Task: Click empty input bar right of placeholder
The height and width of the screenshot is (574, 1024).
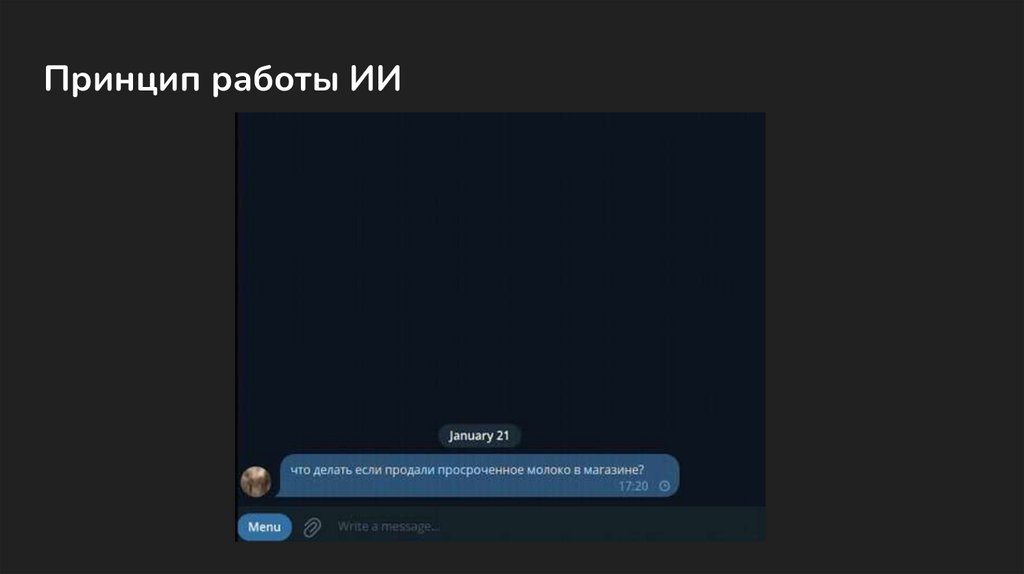Action: (x=601, y=526)
